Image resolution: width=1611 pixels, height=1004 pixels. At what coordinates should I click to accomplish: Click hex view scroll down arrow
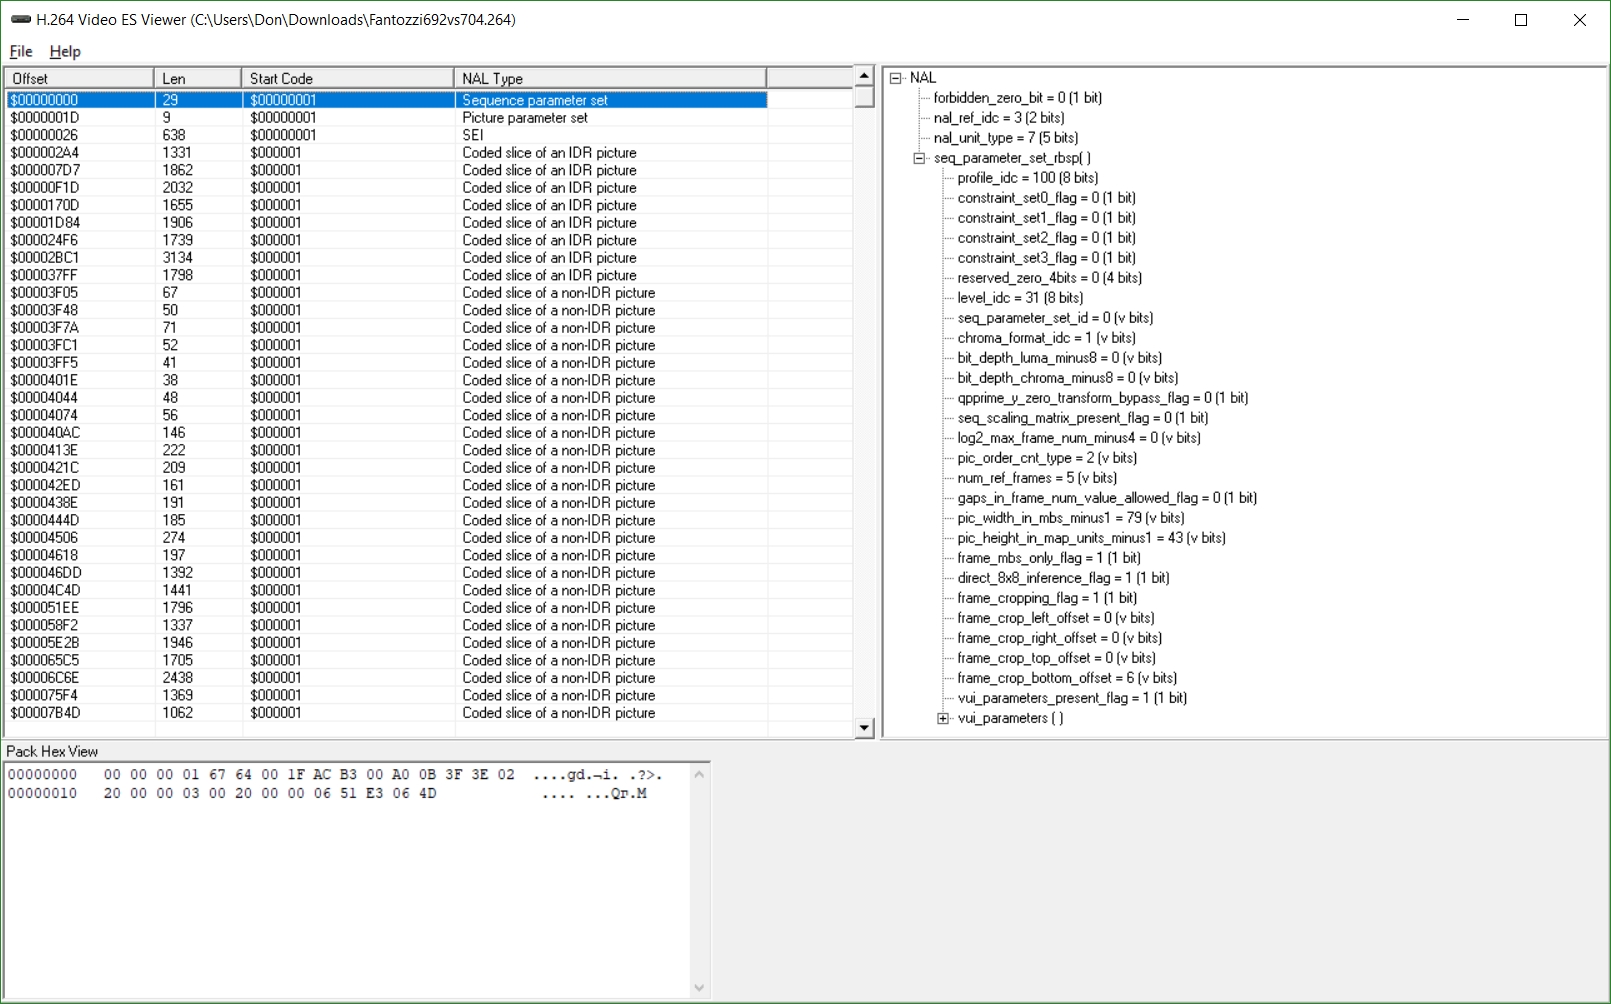[699, 988]
